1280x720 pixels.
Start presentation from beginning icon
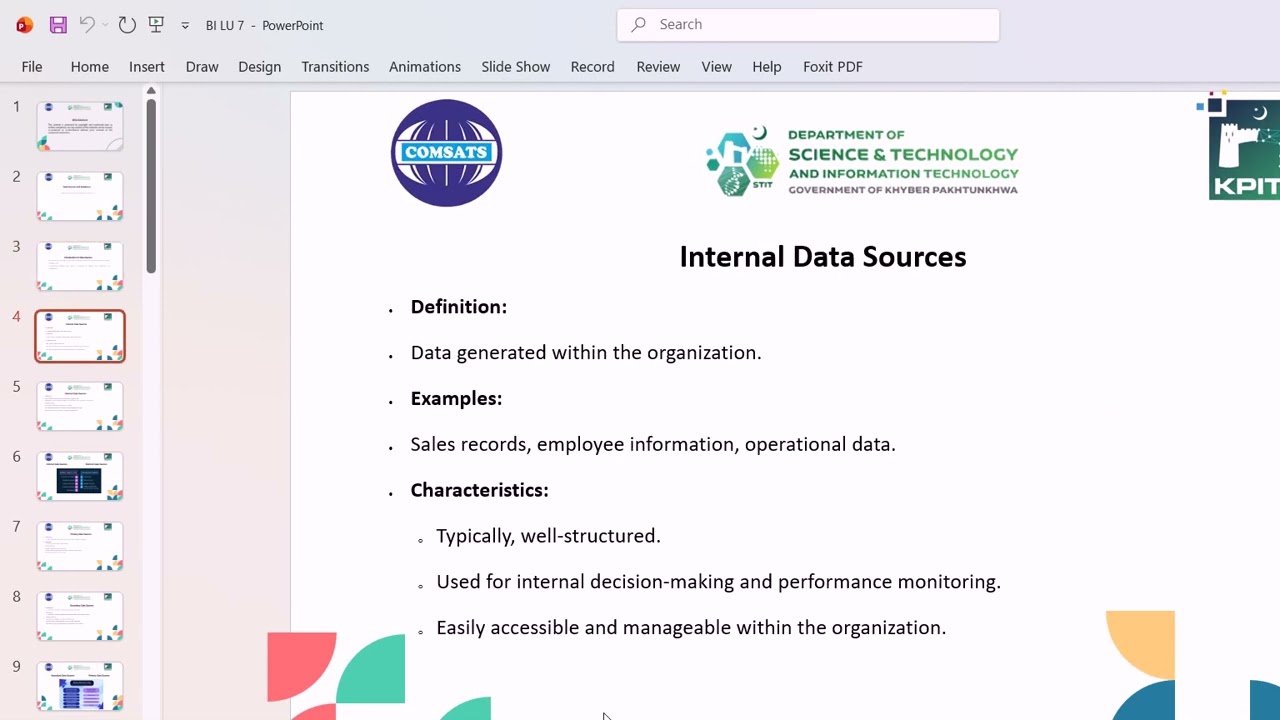click(156, 25)
